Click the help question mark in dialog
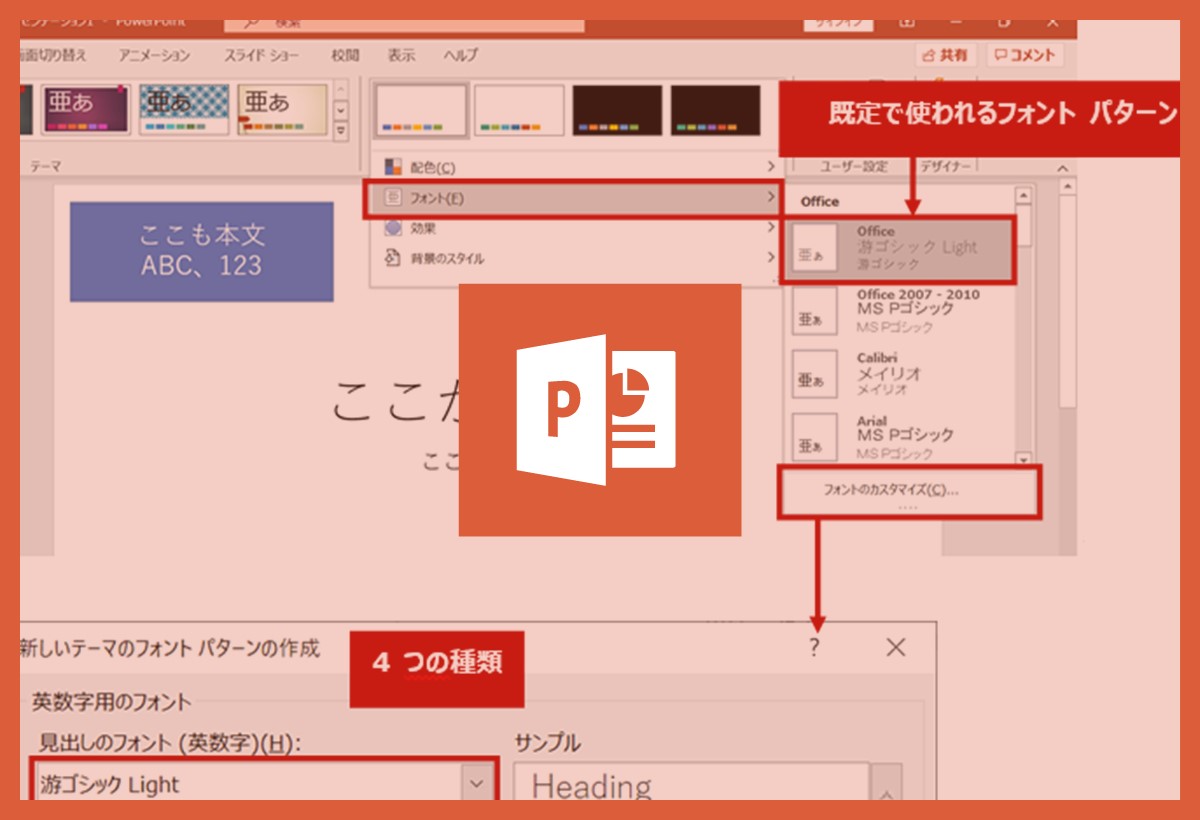Image resolution: width=1200 pixels, height=820 pixels. [814, 648]
